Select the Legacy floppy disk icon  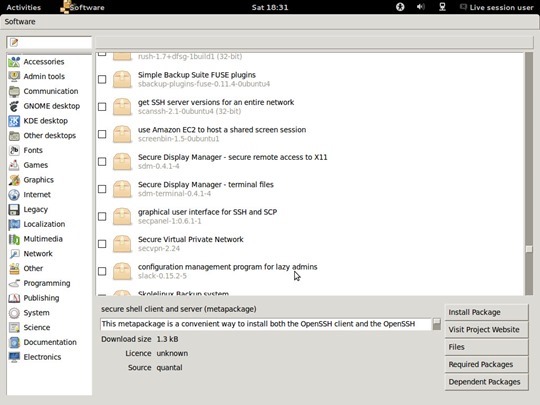(x=14, y=209)
